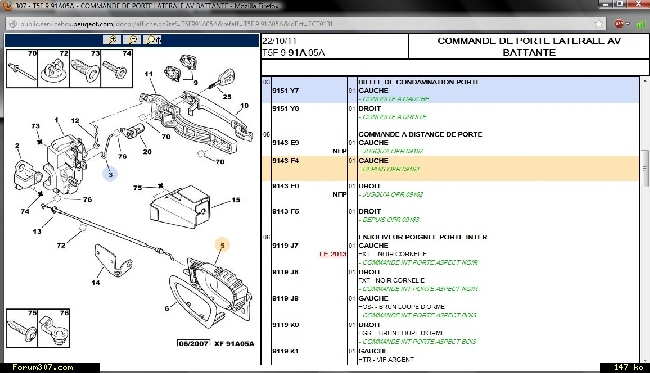Click the DROIT label in the 9151 Y0 row
Image resolution: width=650 pixels, height=373 pixels.
click(x=369, y=109)
